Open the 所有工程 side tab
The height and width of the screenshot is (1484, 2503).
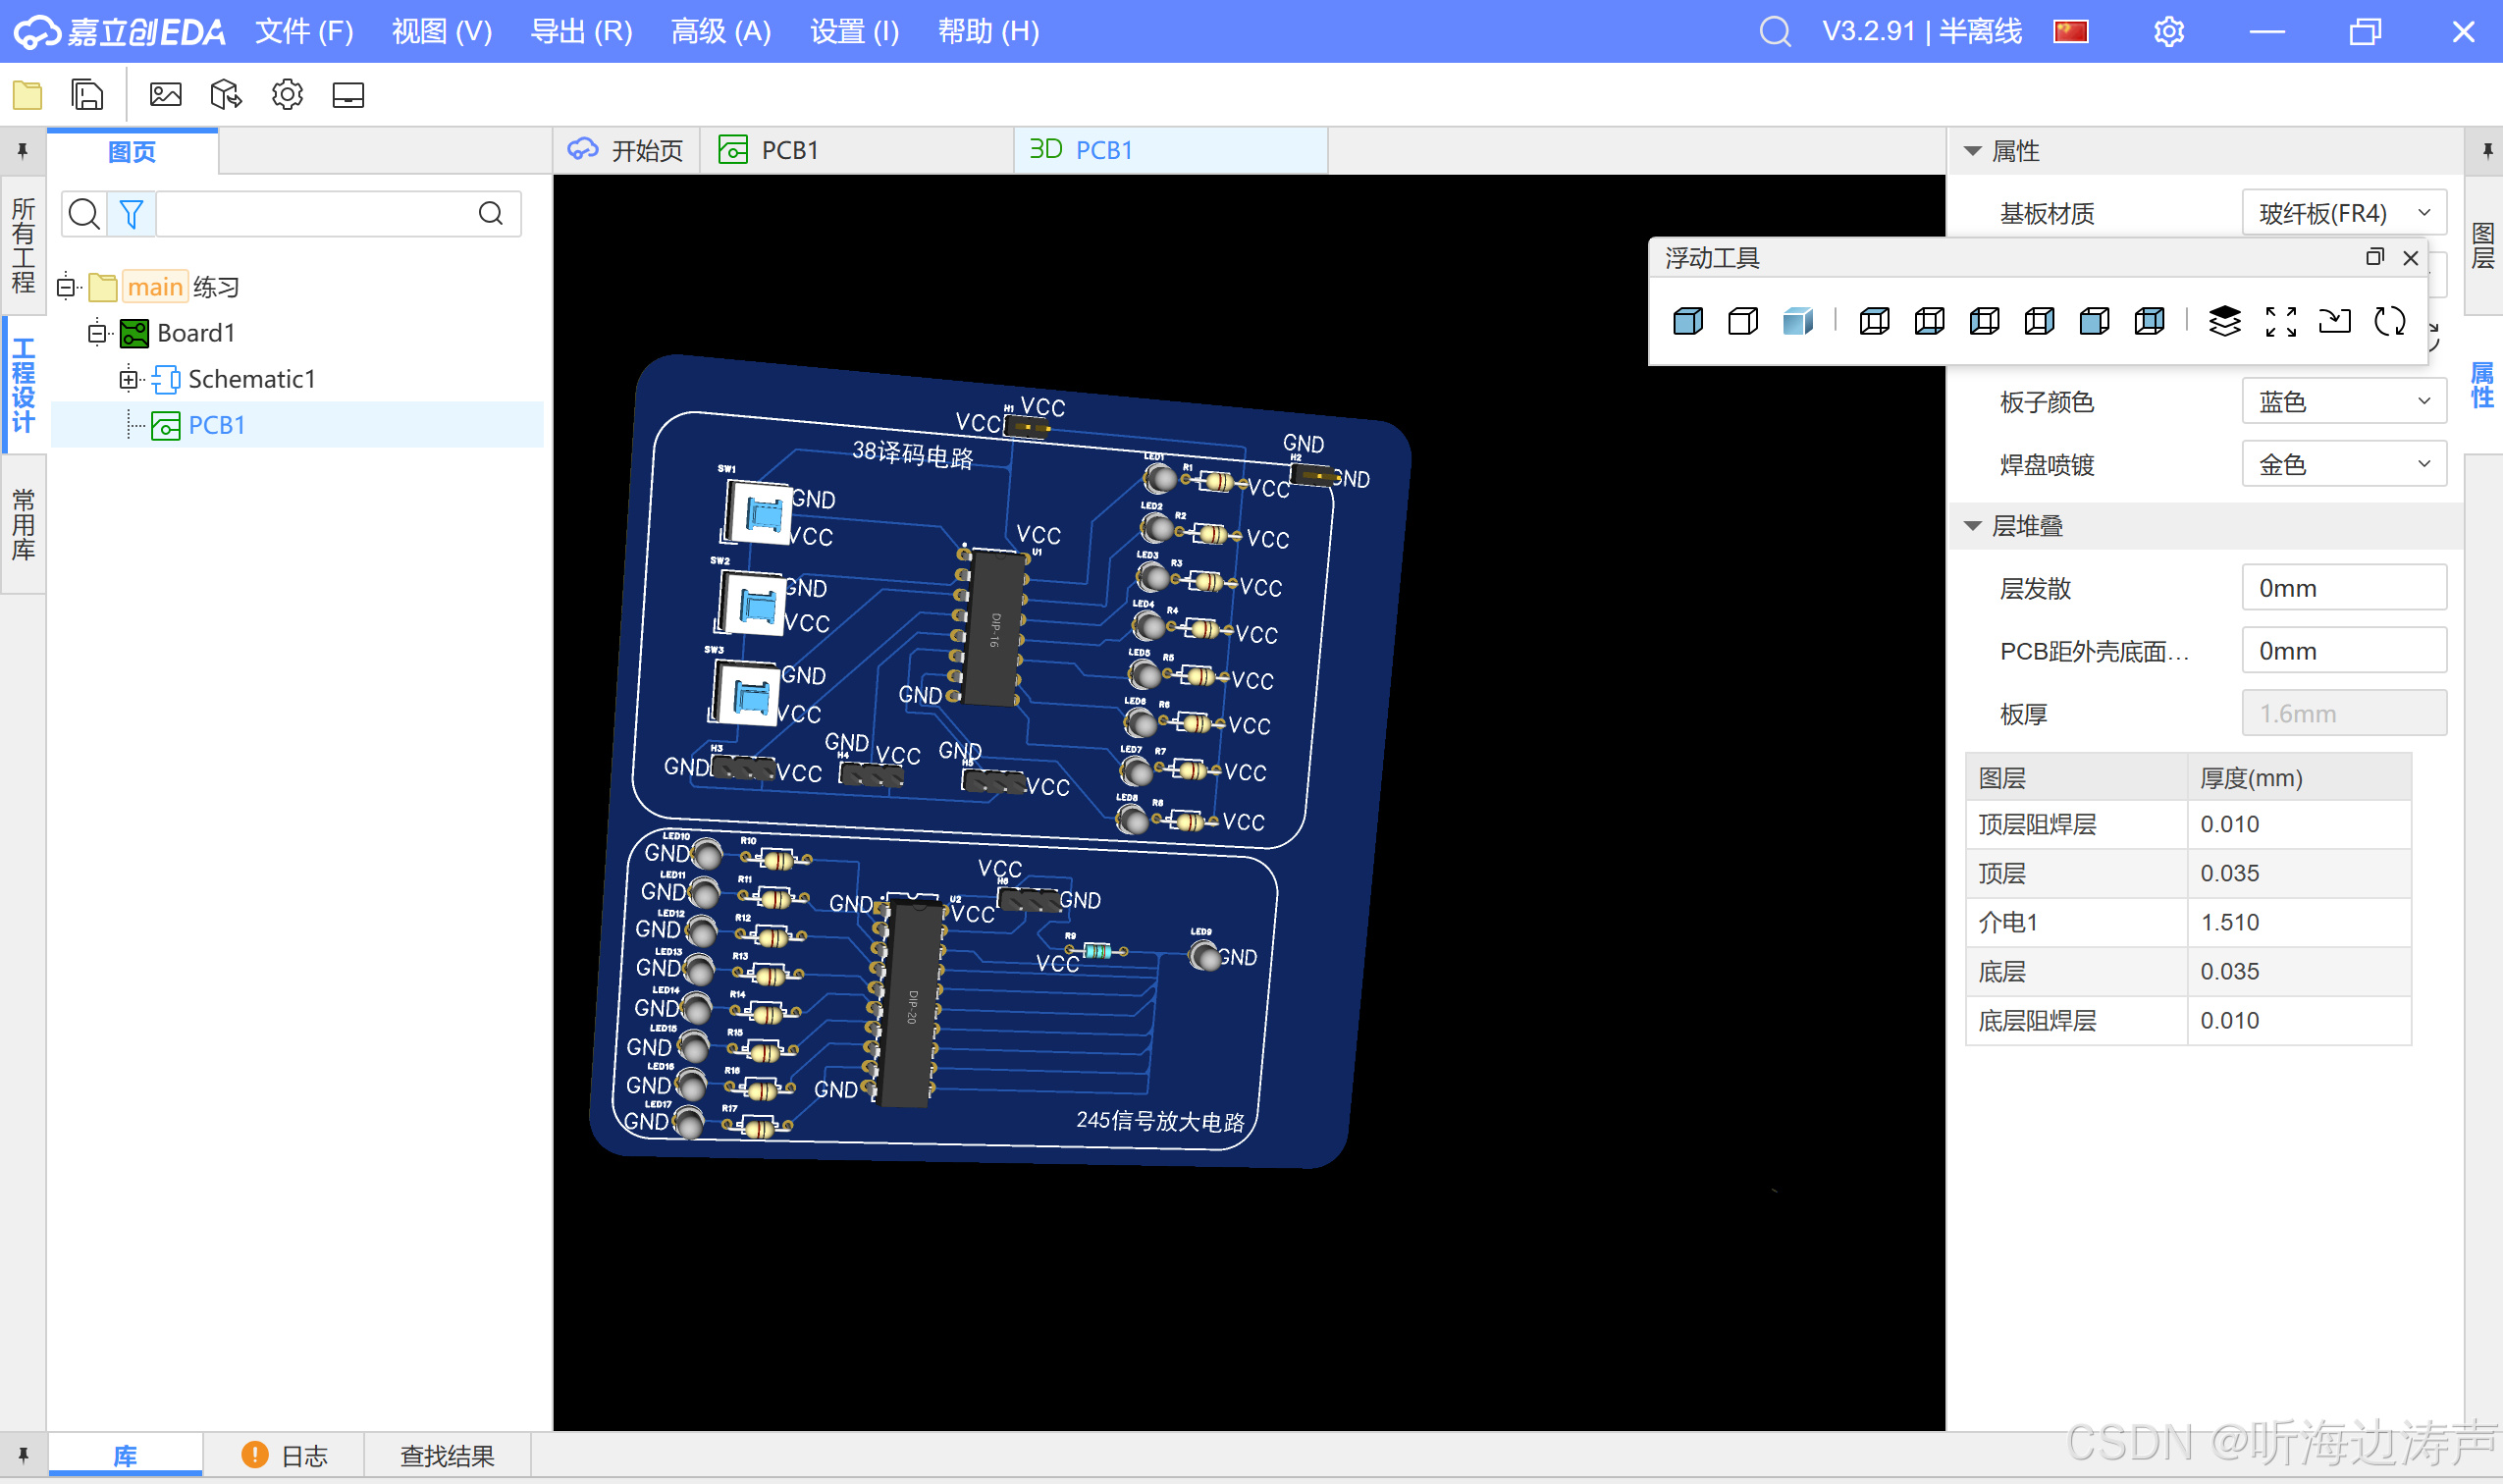23,245
